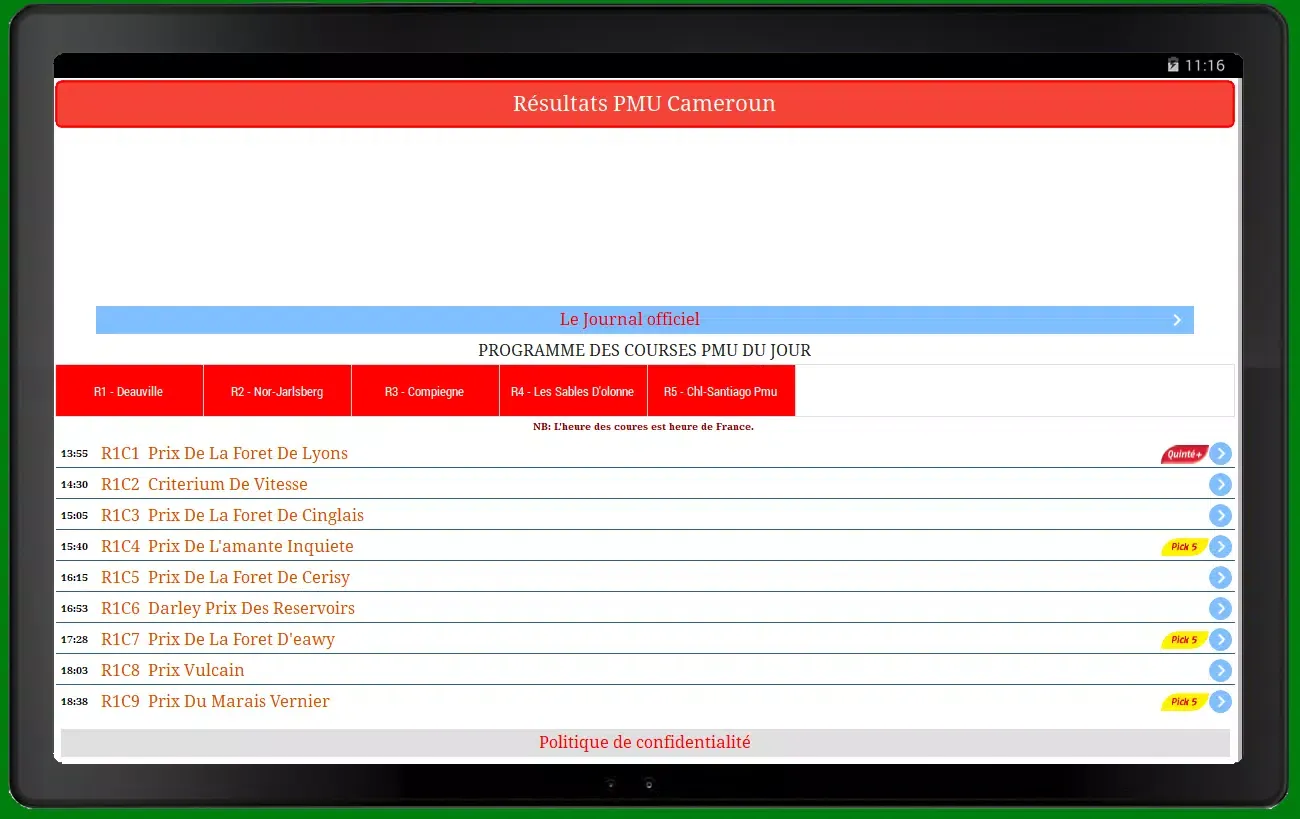The width and height of the screenshot is (1300, 819).
Task: Click the battery status icon
Action: point(1173,65)
